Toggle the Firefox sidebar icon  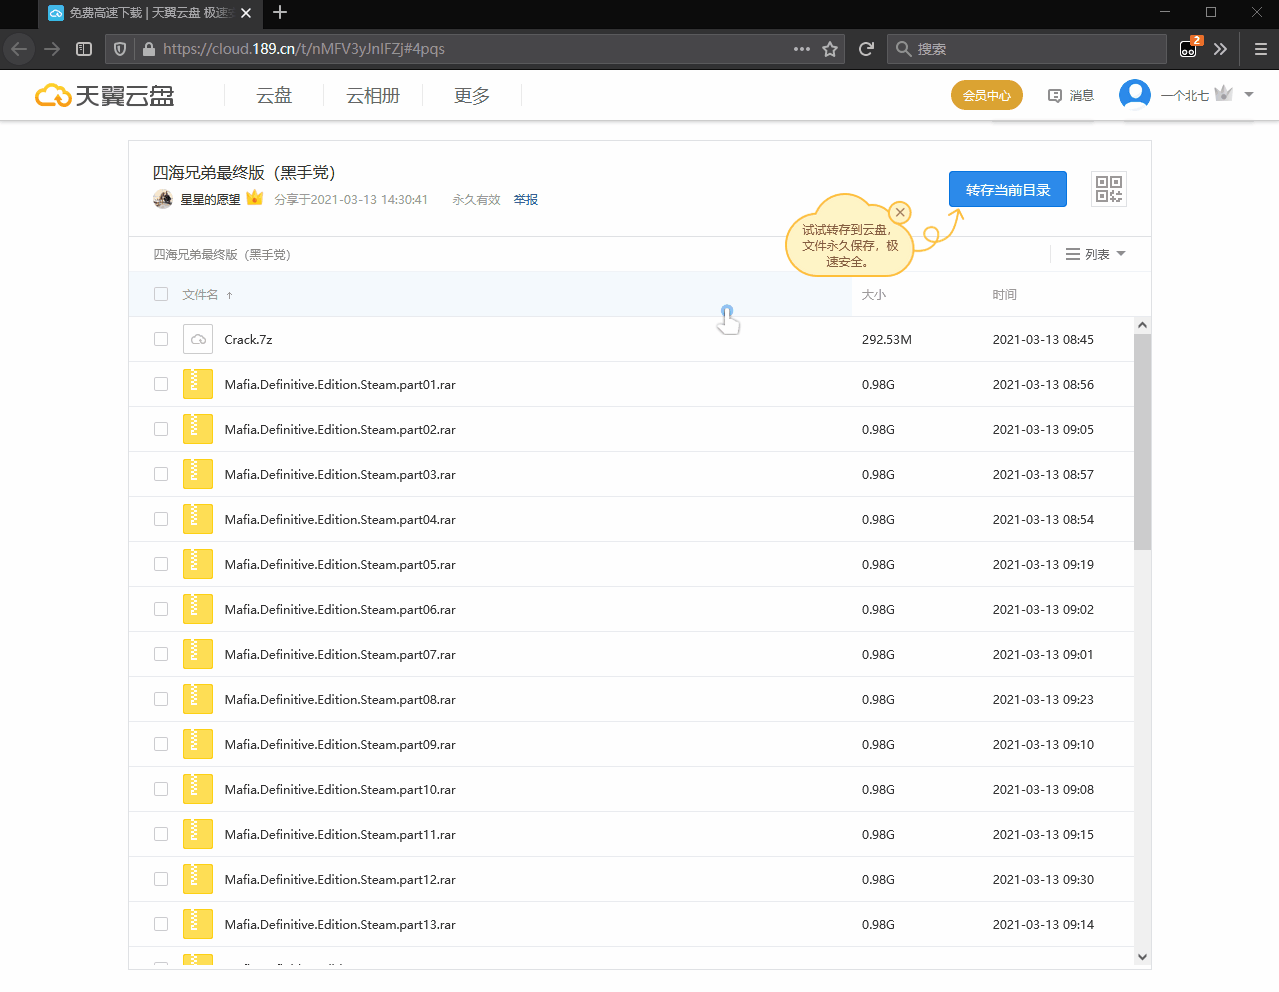tap(84, 48)
